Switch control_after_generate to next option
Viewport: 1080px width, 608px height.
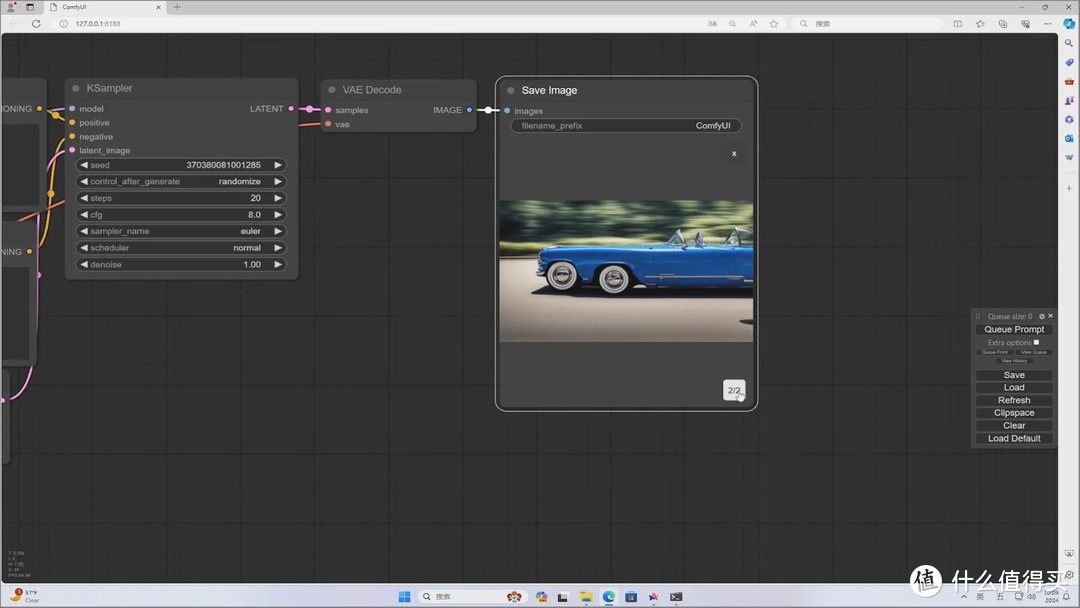pyautogui.click(x=278, y=182)
